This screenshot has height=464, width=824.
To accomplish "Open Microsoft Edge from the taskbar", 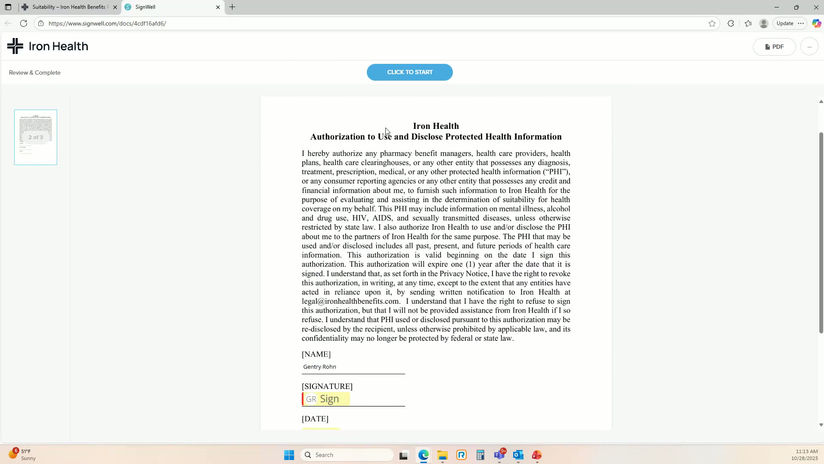I will [x=424, y=455].
